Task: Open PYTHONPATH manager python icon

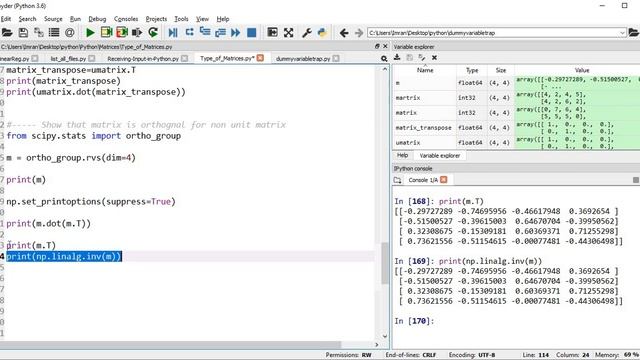Action: point(322,32)
